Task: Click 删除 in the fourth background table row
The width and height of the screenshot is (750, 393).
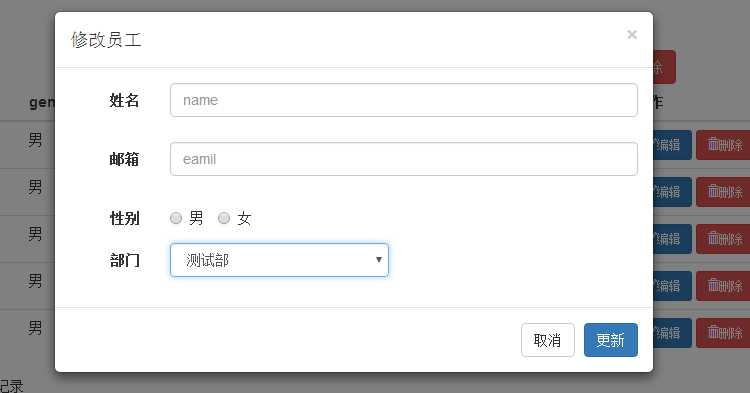Action: [x=723, y=286]
